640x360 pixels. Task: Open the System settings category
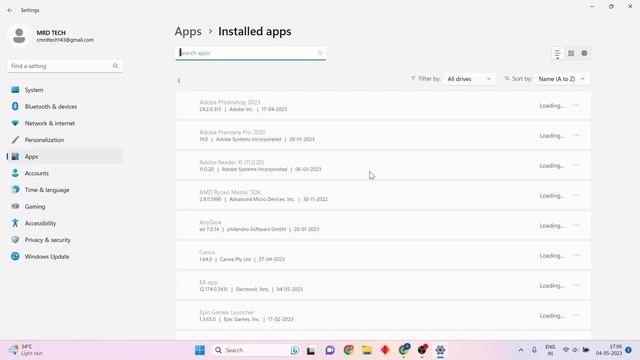click(x=65, y=90)
